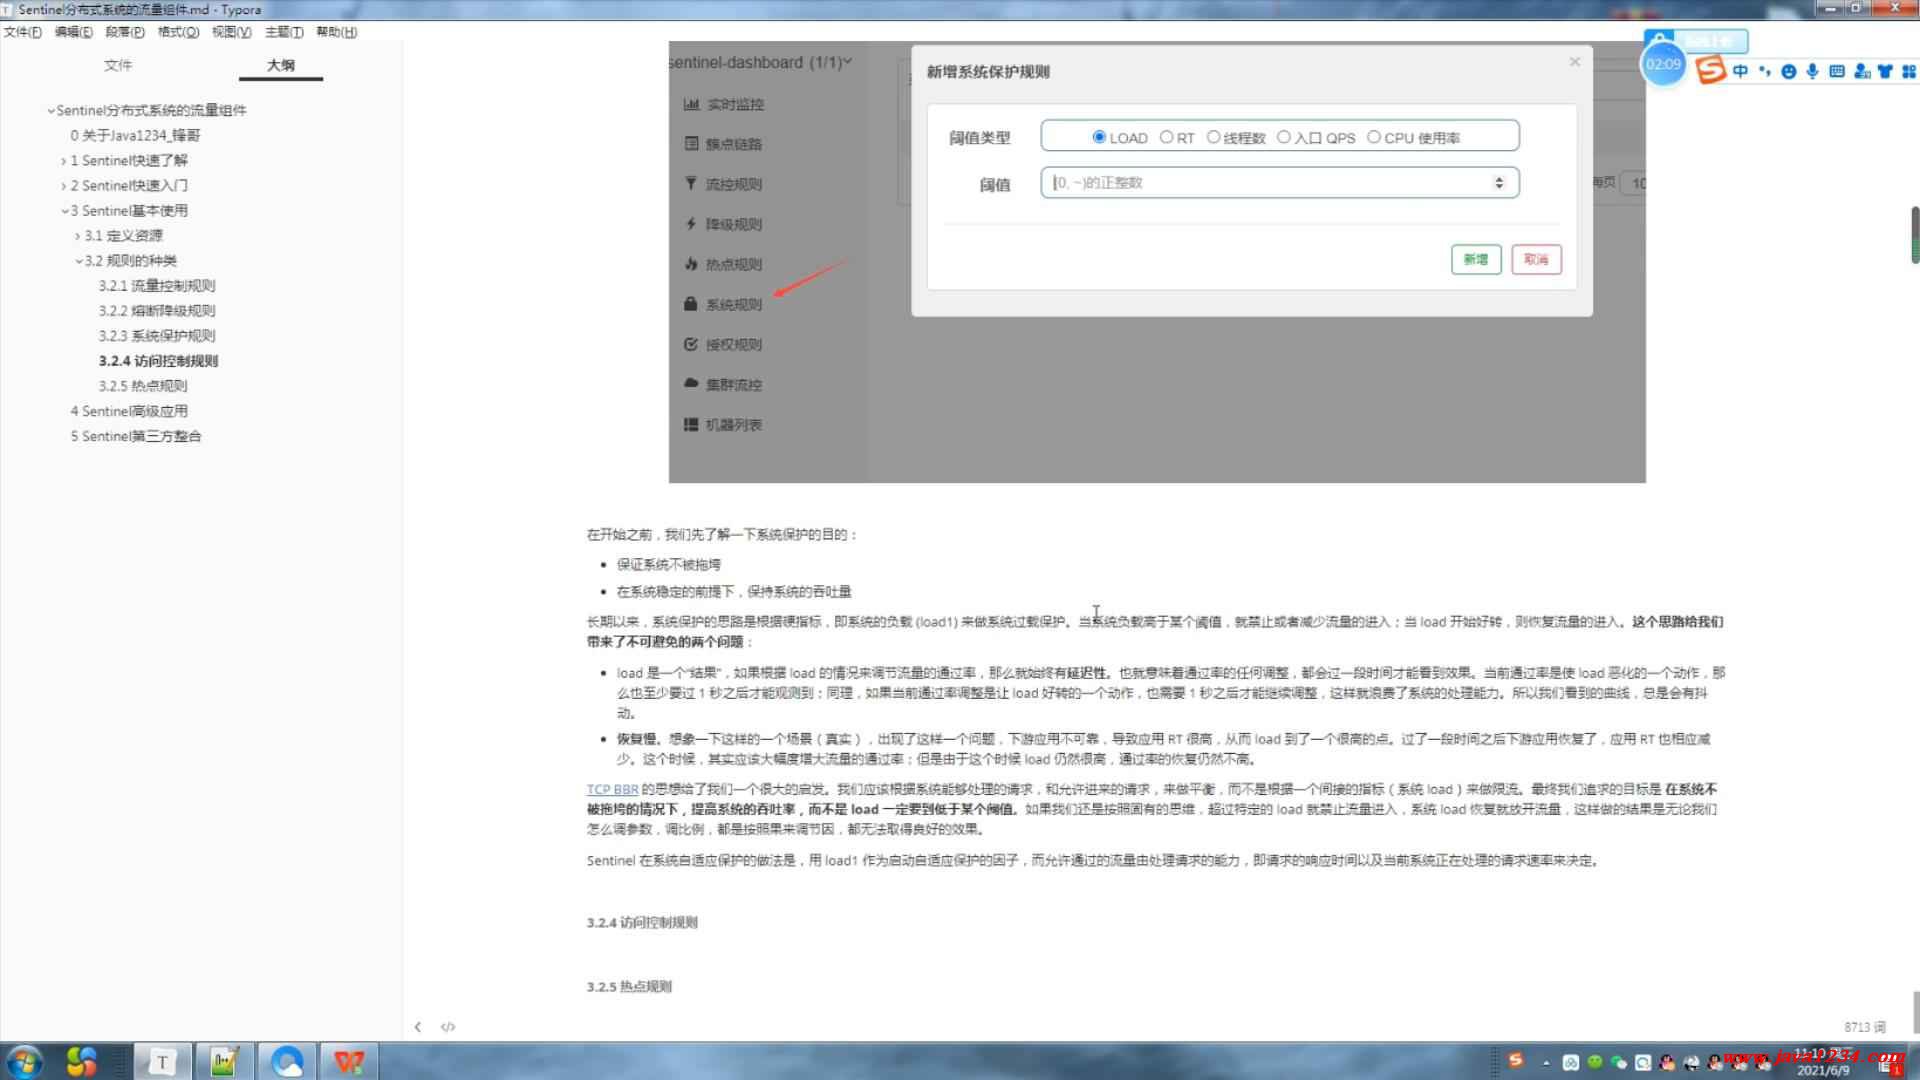Collapse the 3 Sentinel基本使用 outline node

(64, 211)
